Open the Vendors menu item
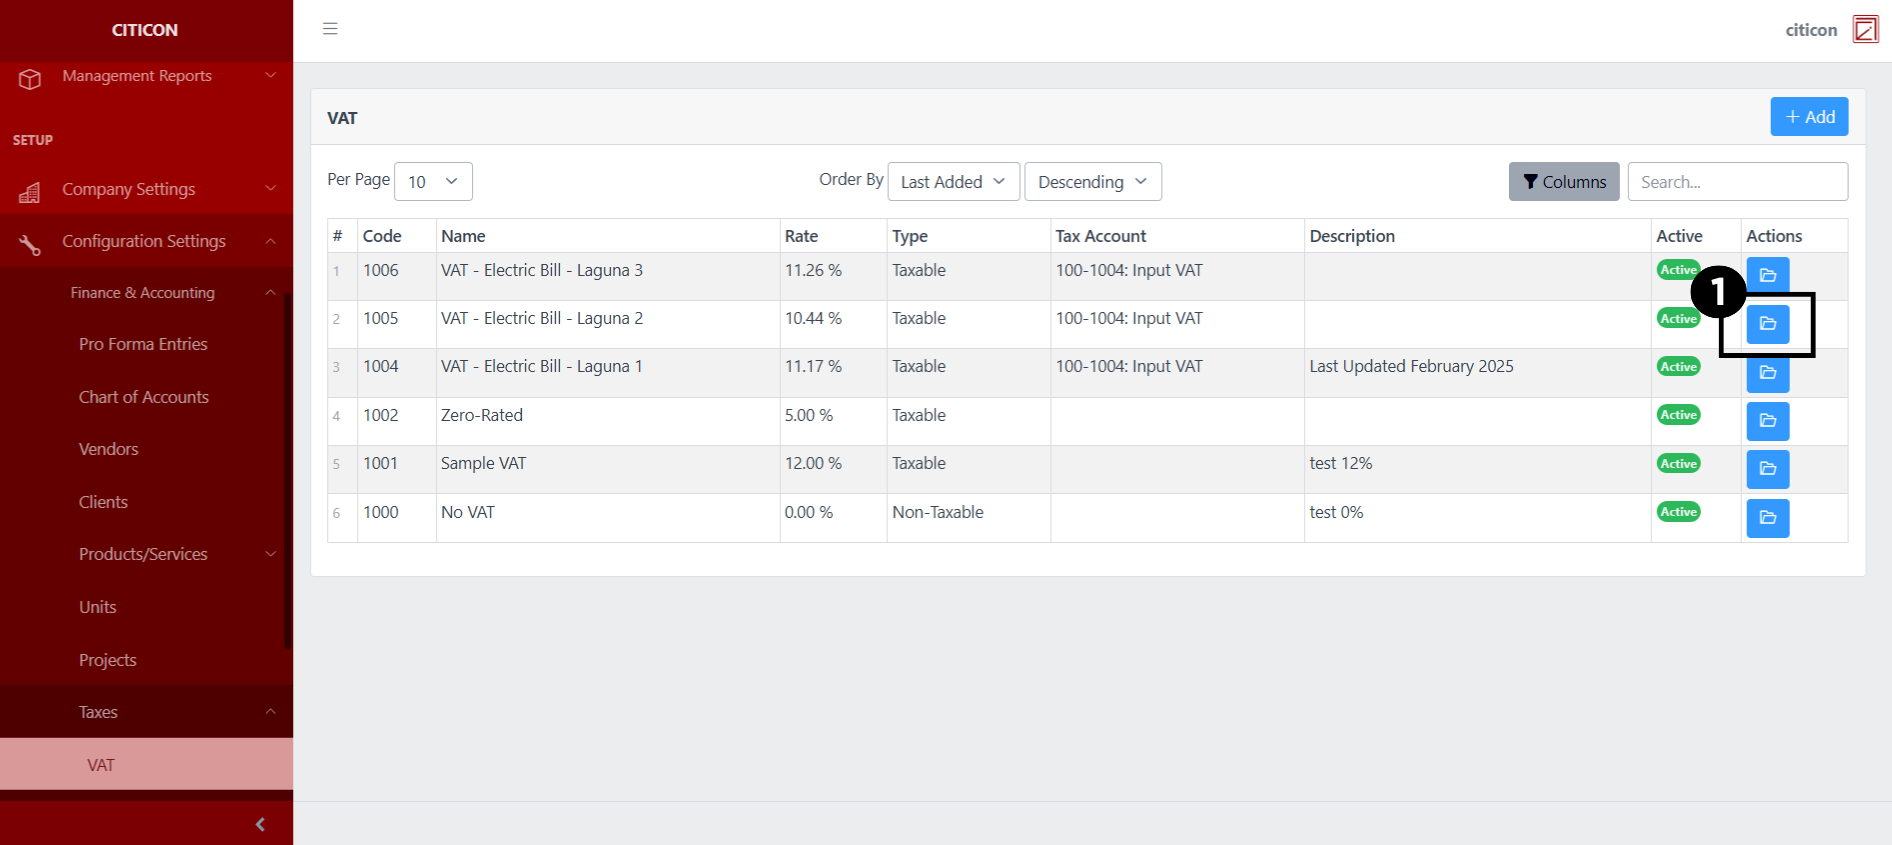This screenshot has height=845, width=1892. [x=109, y=449]
